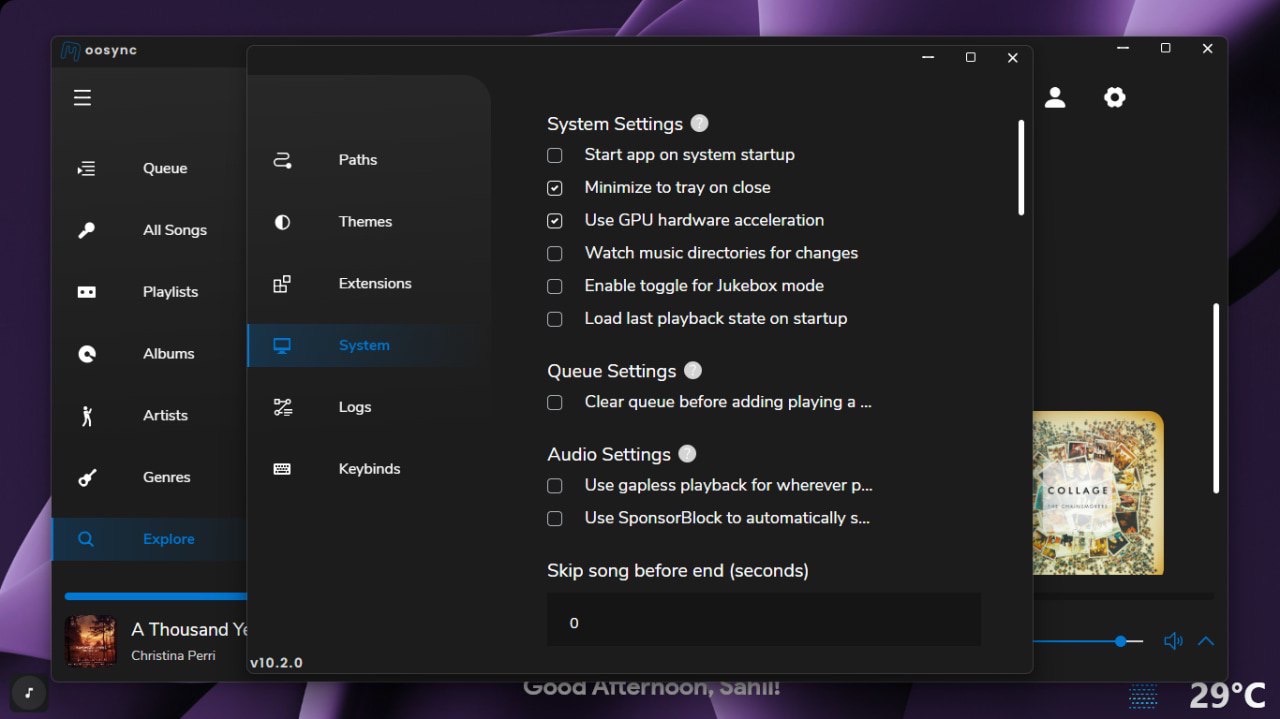Open the hamburger menu in Moosync sidebar
This screenshot has width=1280, height=719.
(82, 97)
